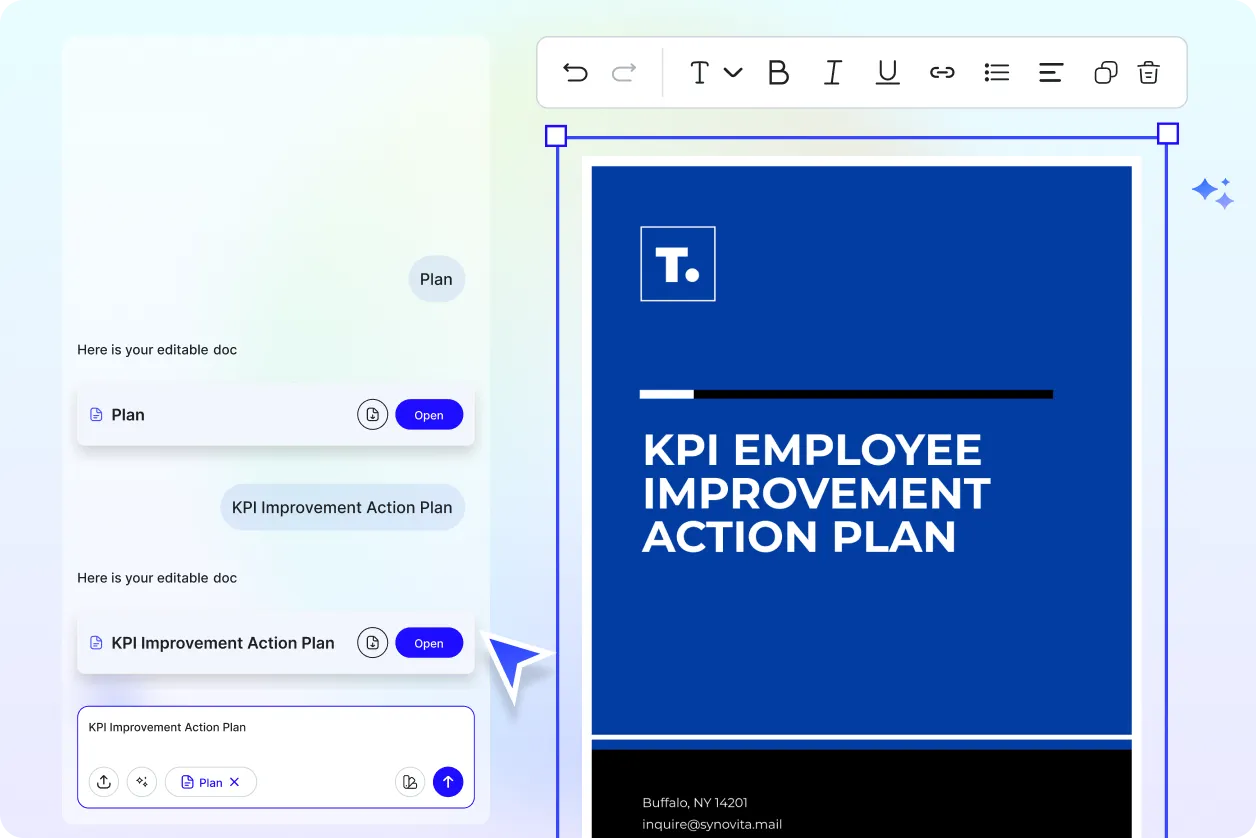Click the upload icon in prompt box
Screen dimensions: 1256x838
[104, 782]
